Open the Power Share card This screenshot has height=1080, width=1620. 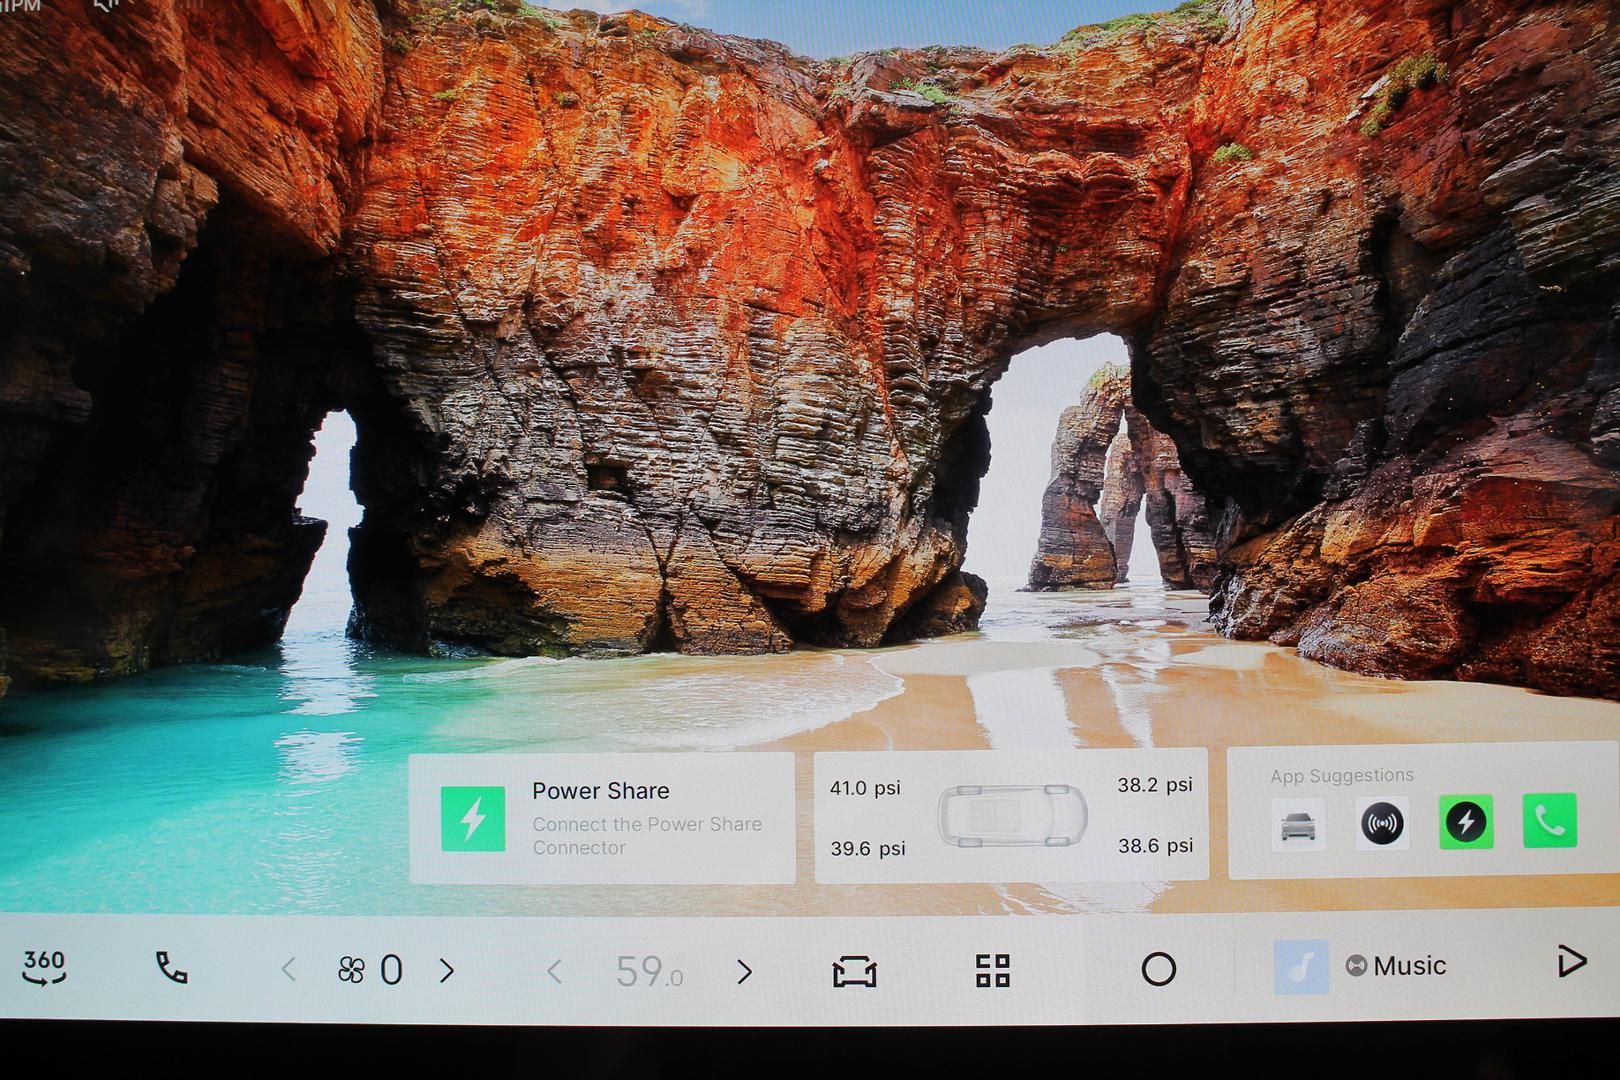602,818
